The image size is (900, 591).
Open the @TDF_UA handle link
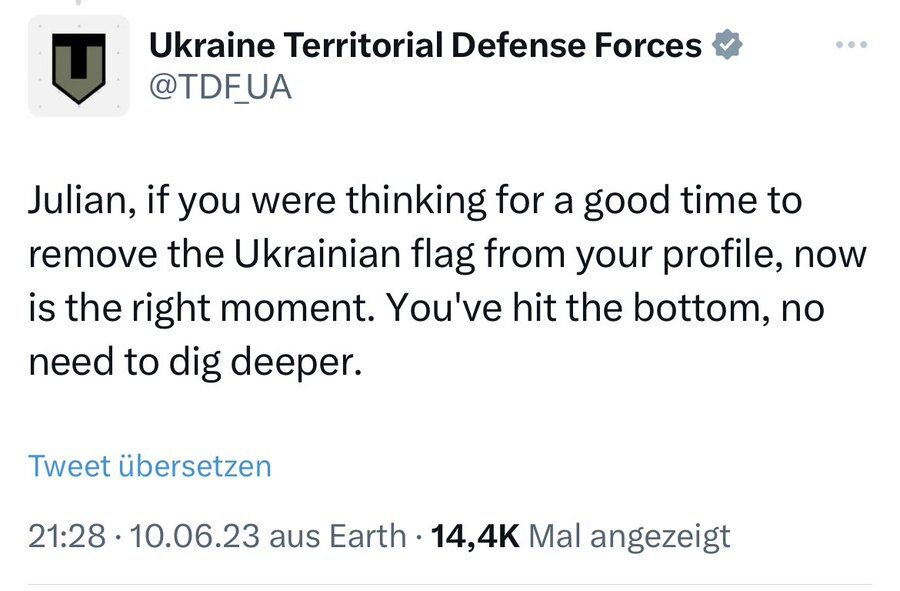pyautogui.click(x=220, y=87)
